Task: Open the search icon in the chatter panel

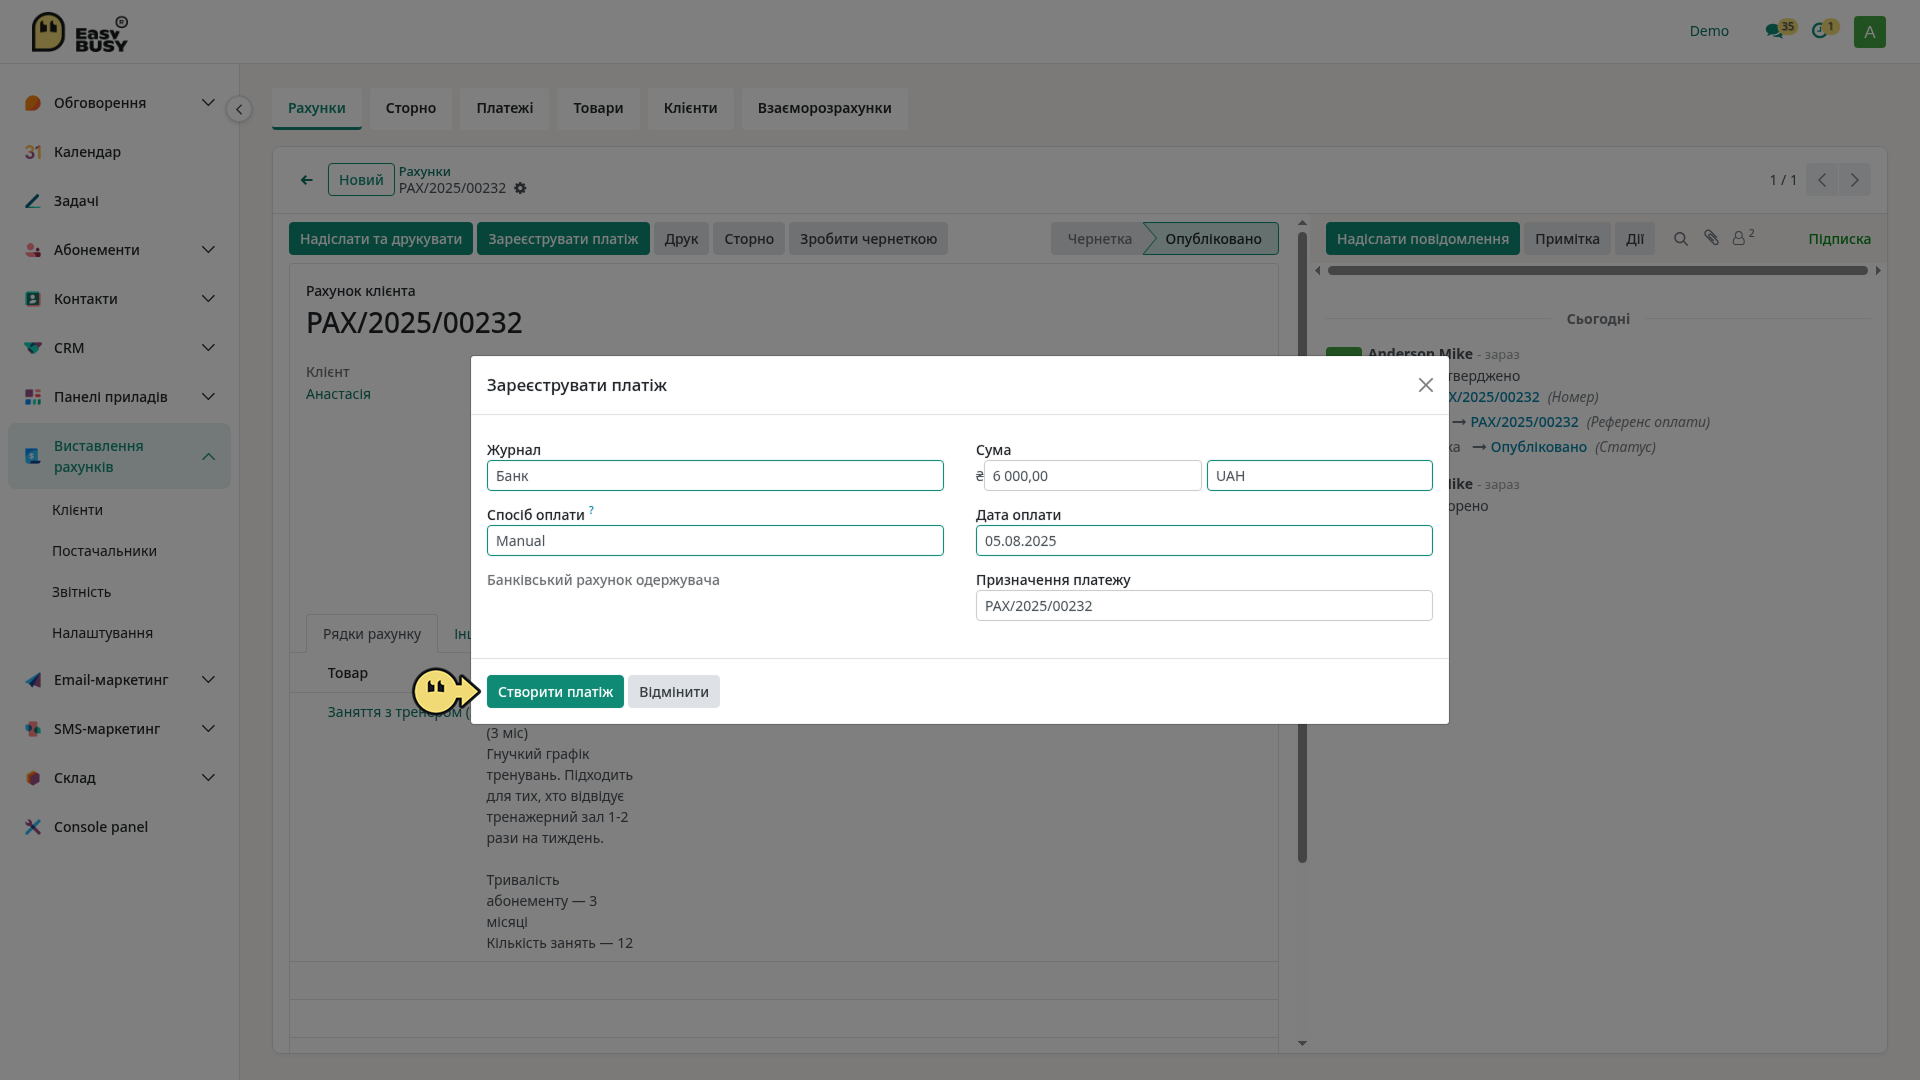Action: coord(1681,239)
